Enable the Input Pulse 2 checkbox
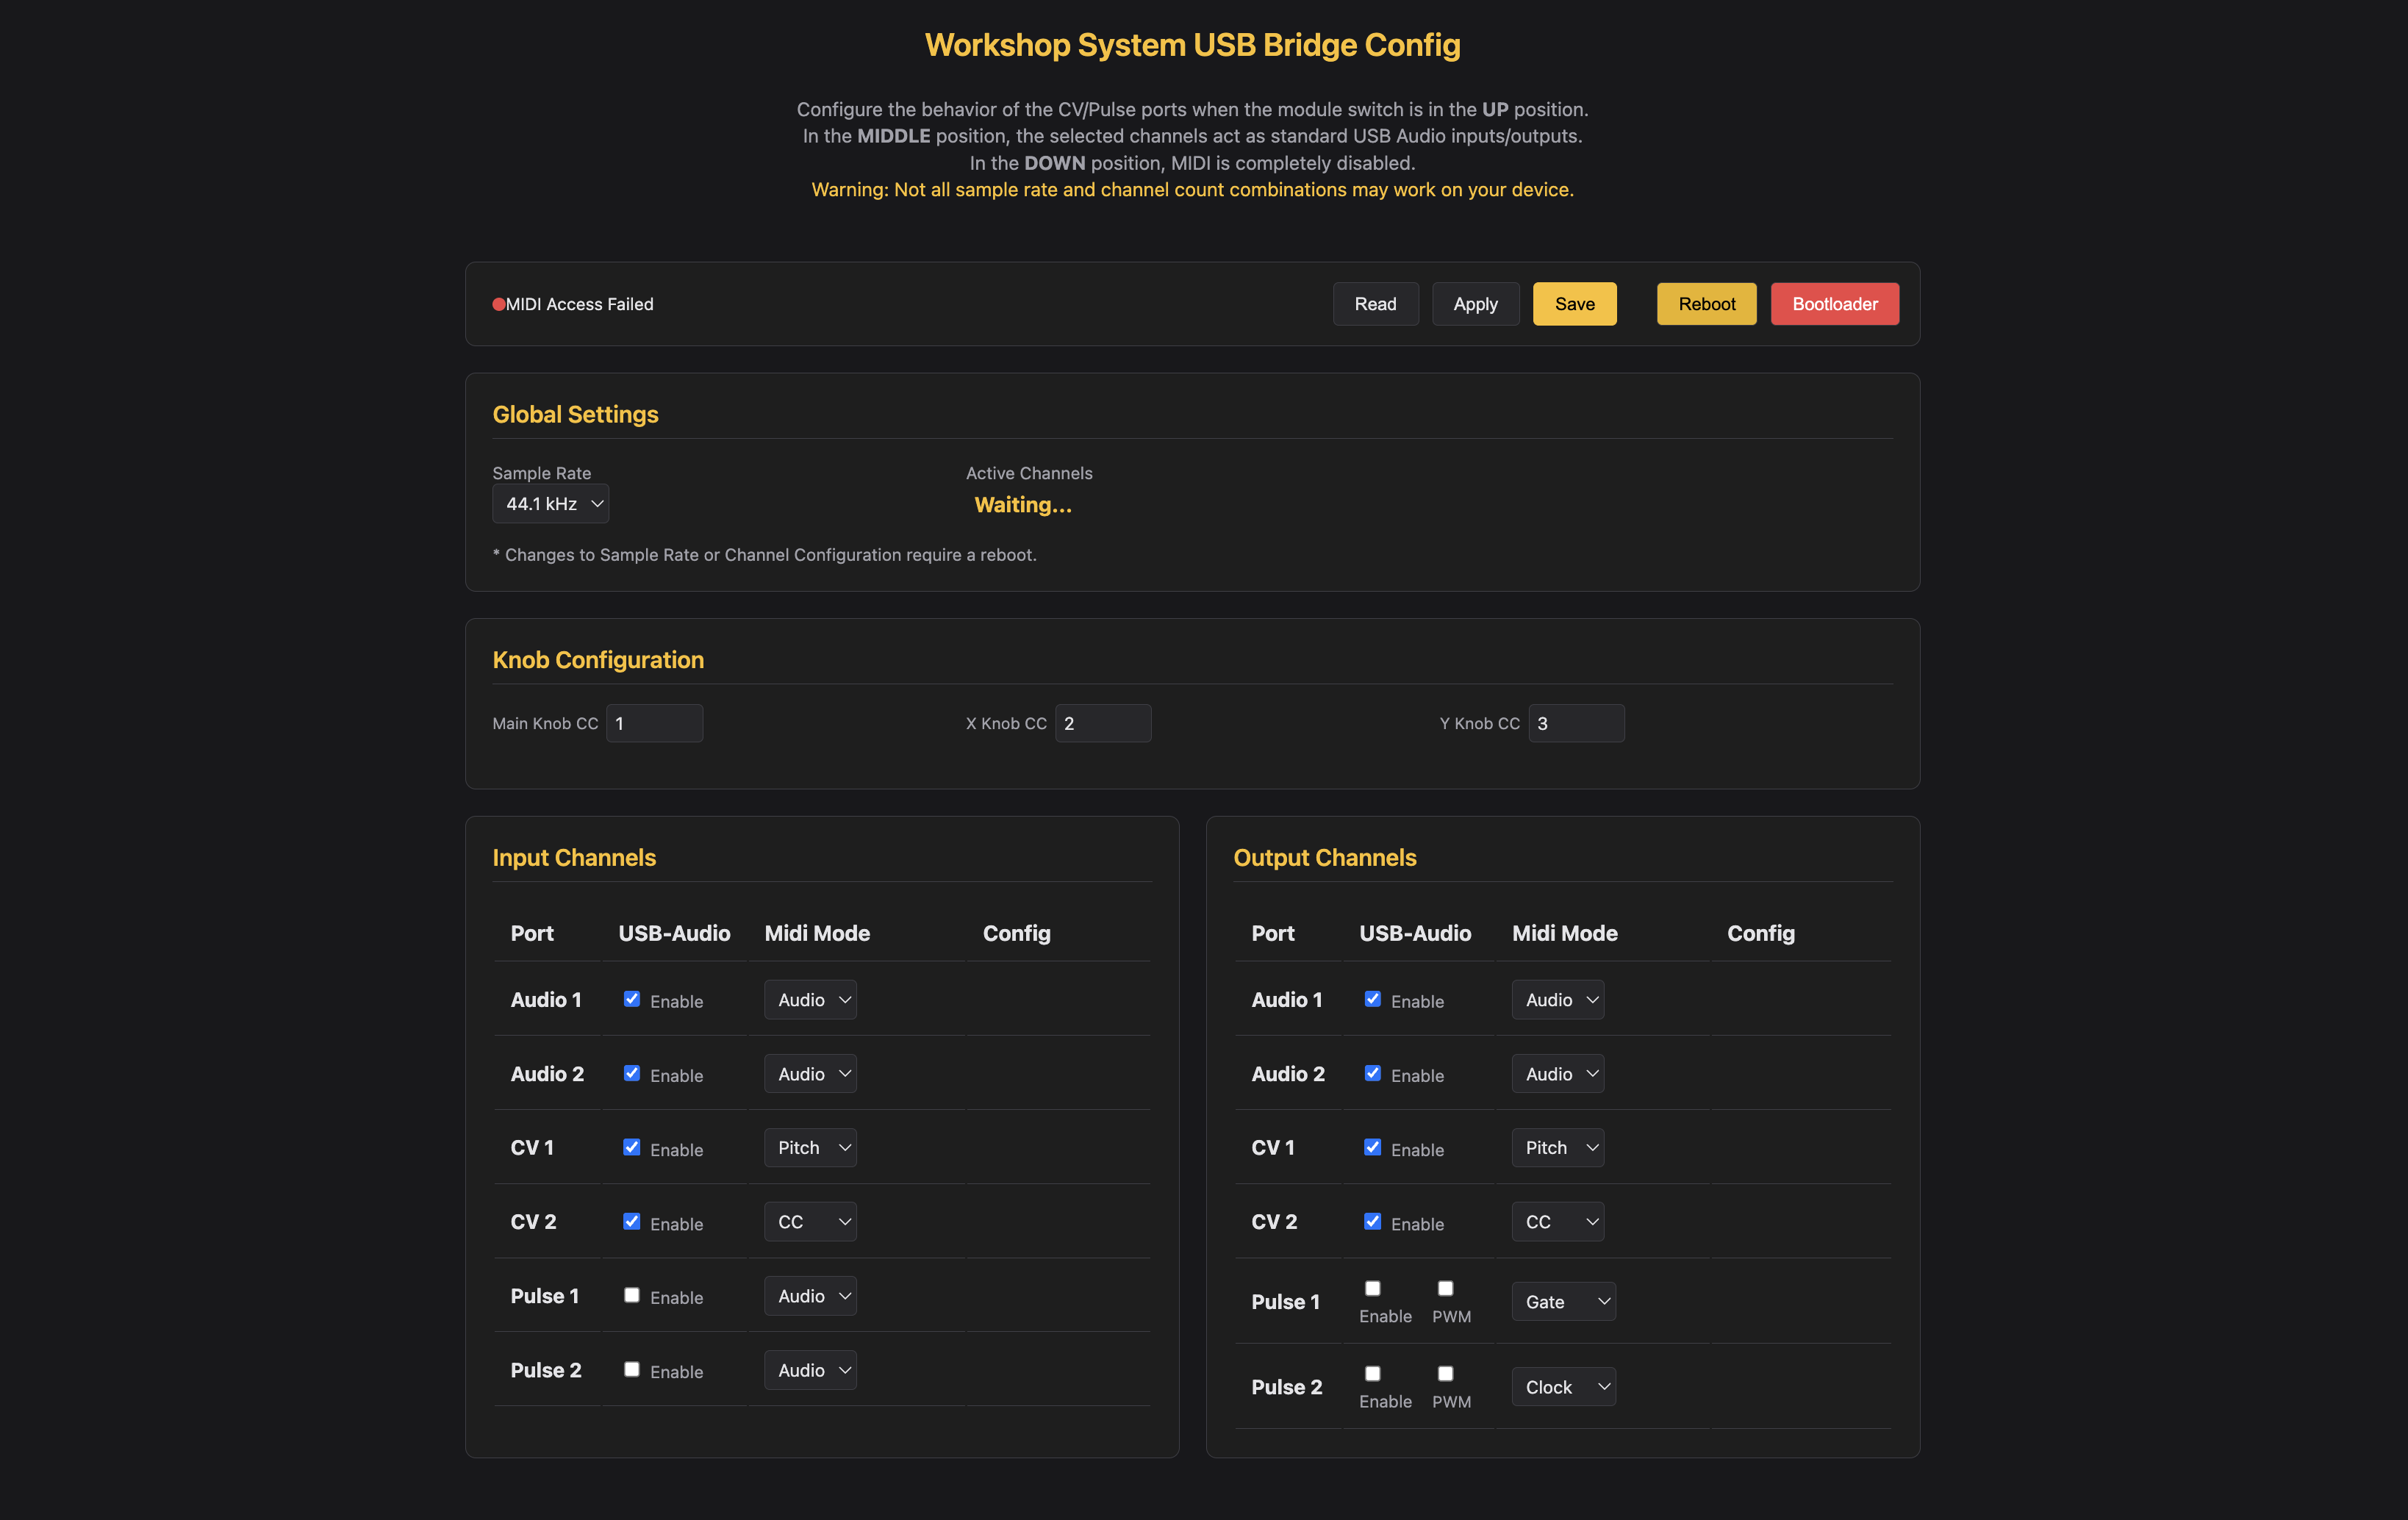This screenshot has height=1520, width=2408. coord(632,1369)
